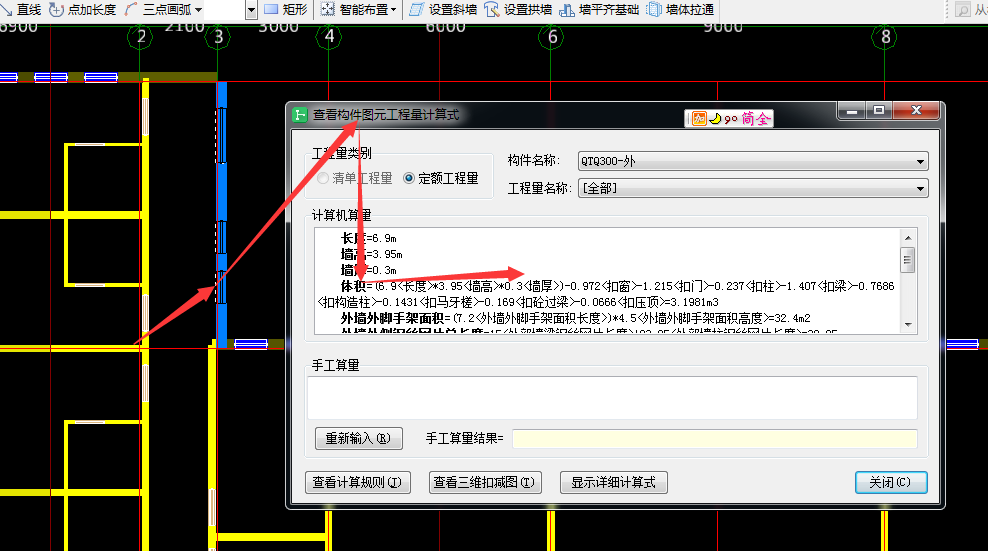Use the 墙平齐基础 align wall to foundation tool

tap(599, 9)
